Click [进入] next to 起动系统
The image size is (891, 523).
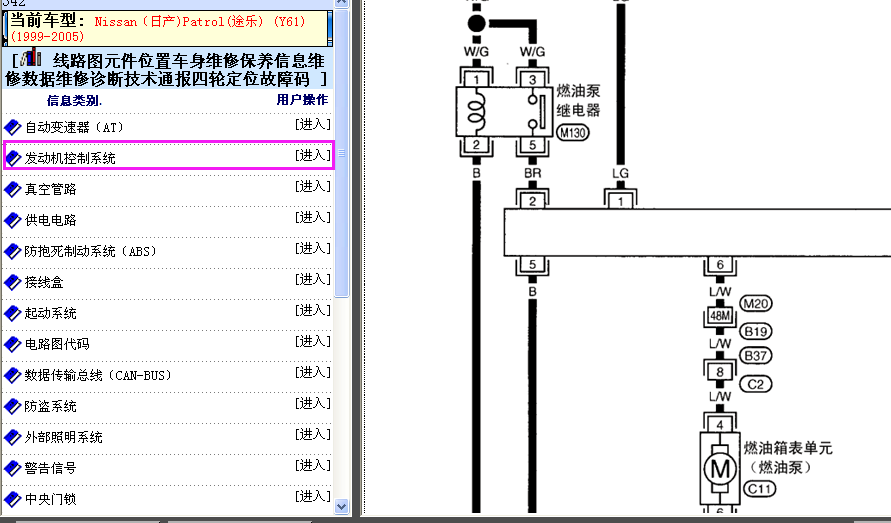(x=313, y=310)
